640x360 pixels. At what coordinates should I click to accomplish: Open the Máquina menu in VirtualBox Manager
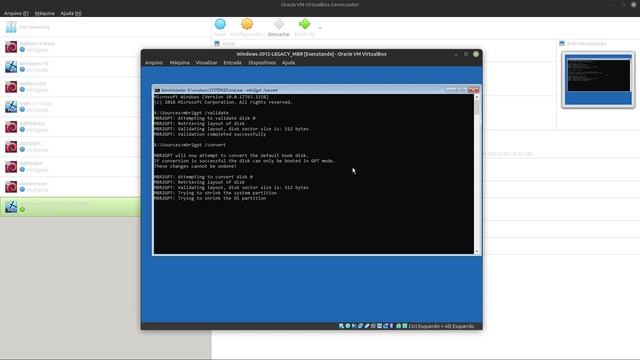[44, 13]
